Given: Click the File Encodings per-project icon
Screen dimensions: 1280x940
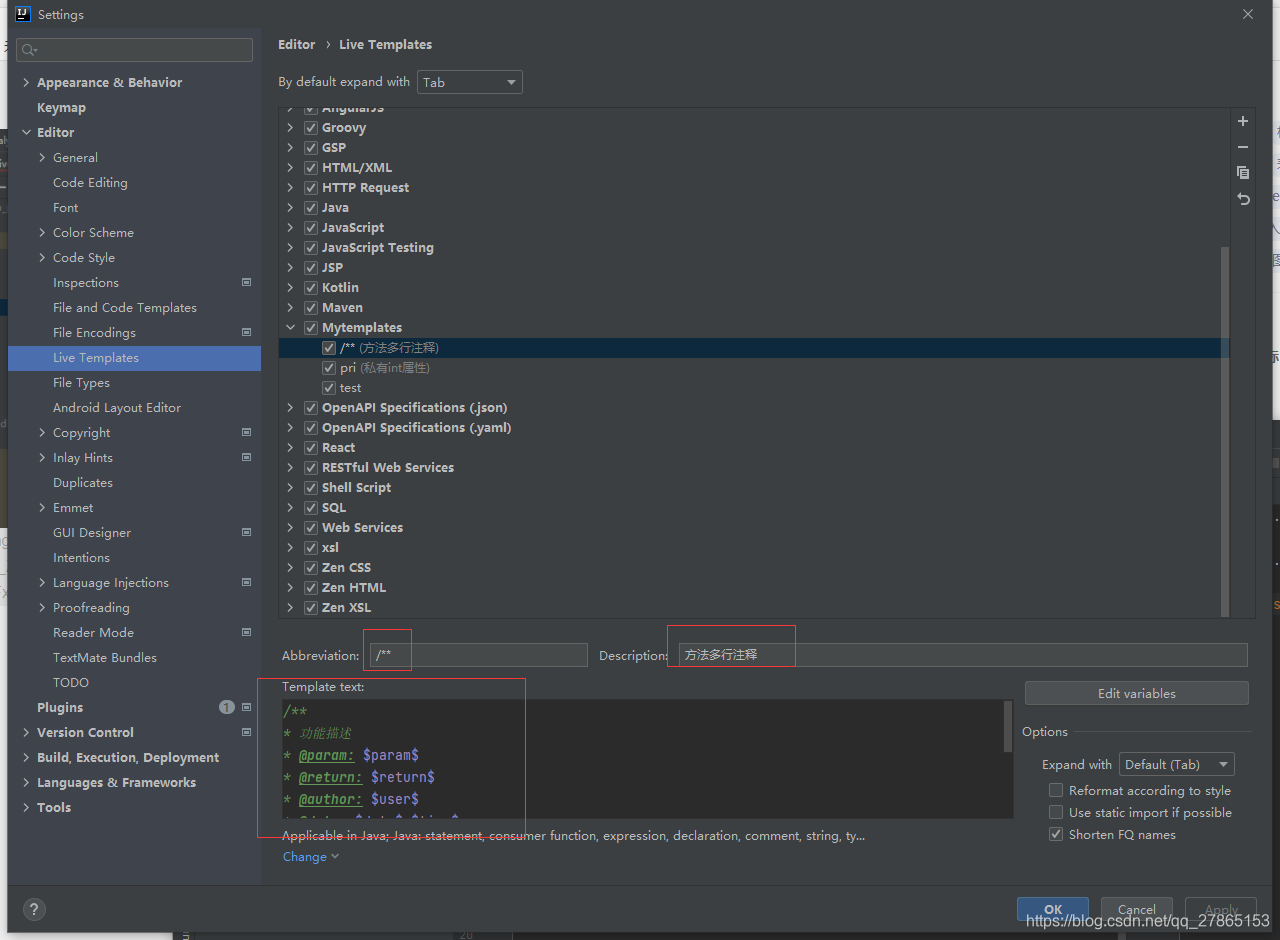Looking at the screenshot, I should 247,332.
